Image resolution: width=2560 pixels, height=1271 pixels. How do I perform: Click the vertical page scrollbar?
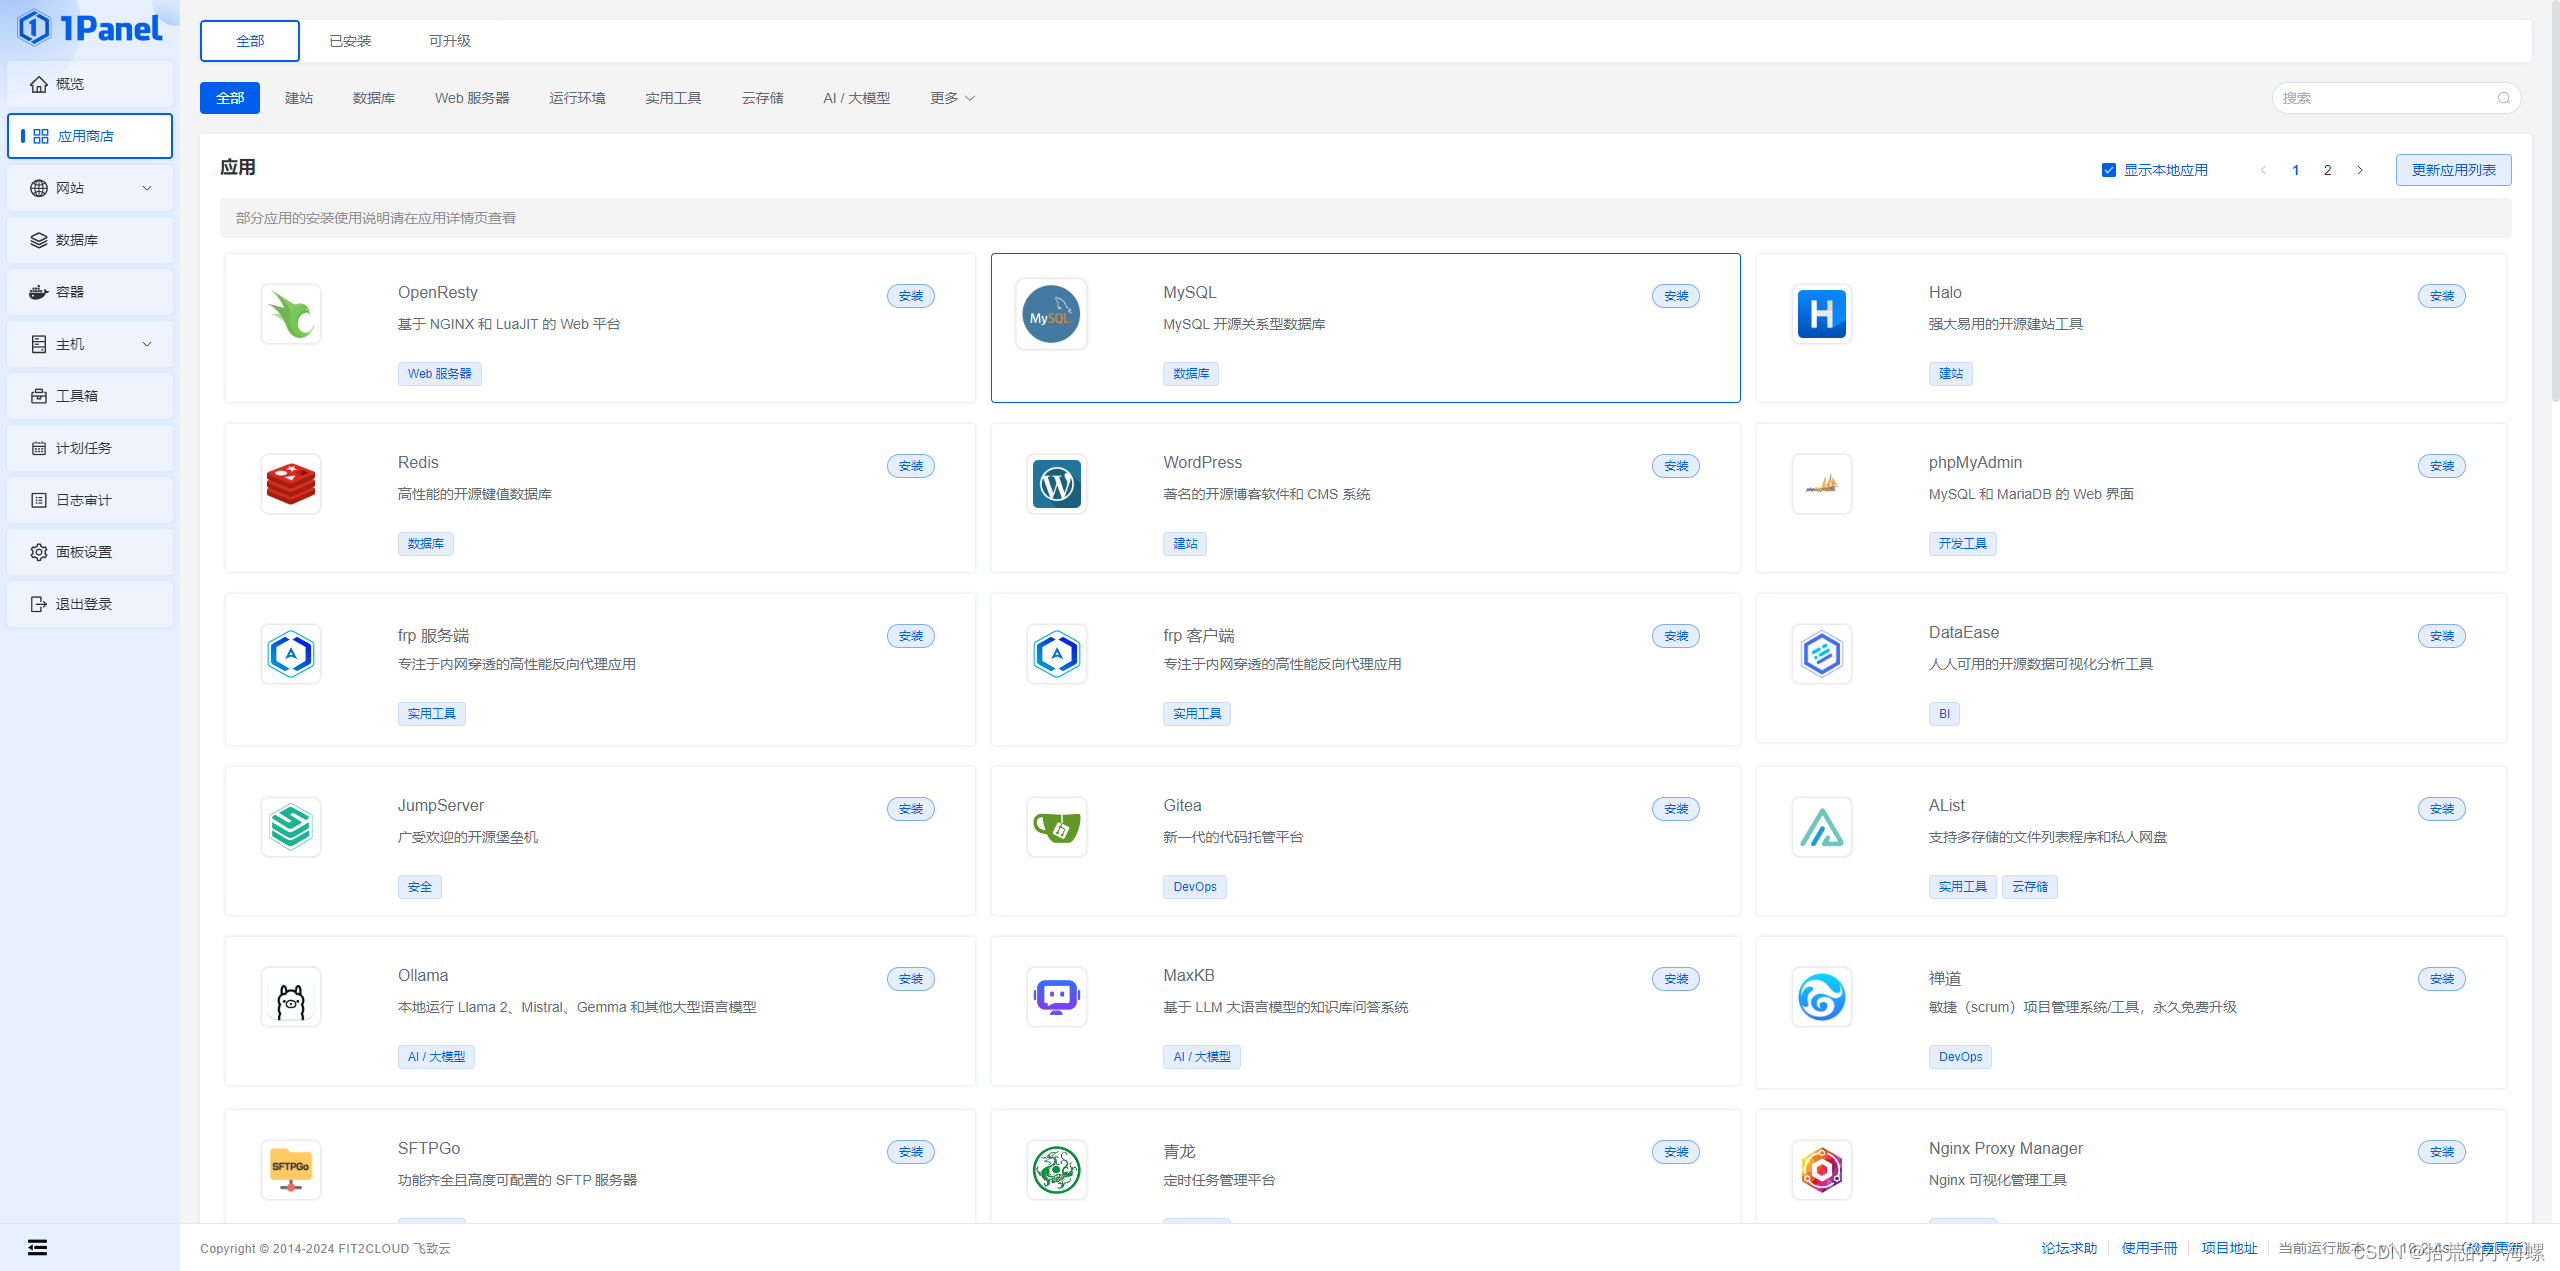(2555, 200)
